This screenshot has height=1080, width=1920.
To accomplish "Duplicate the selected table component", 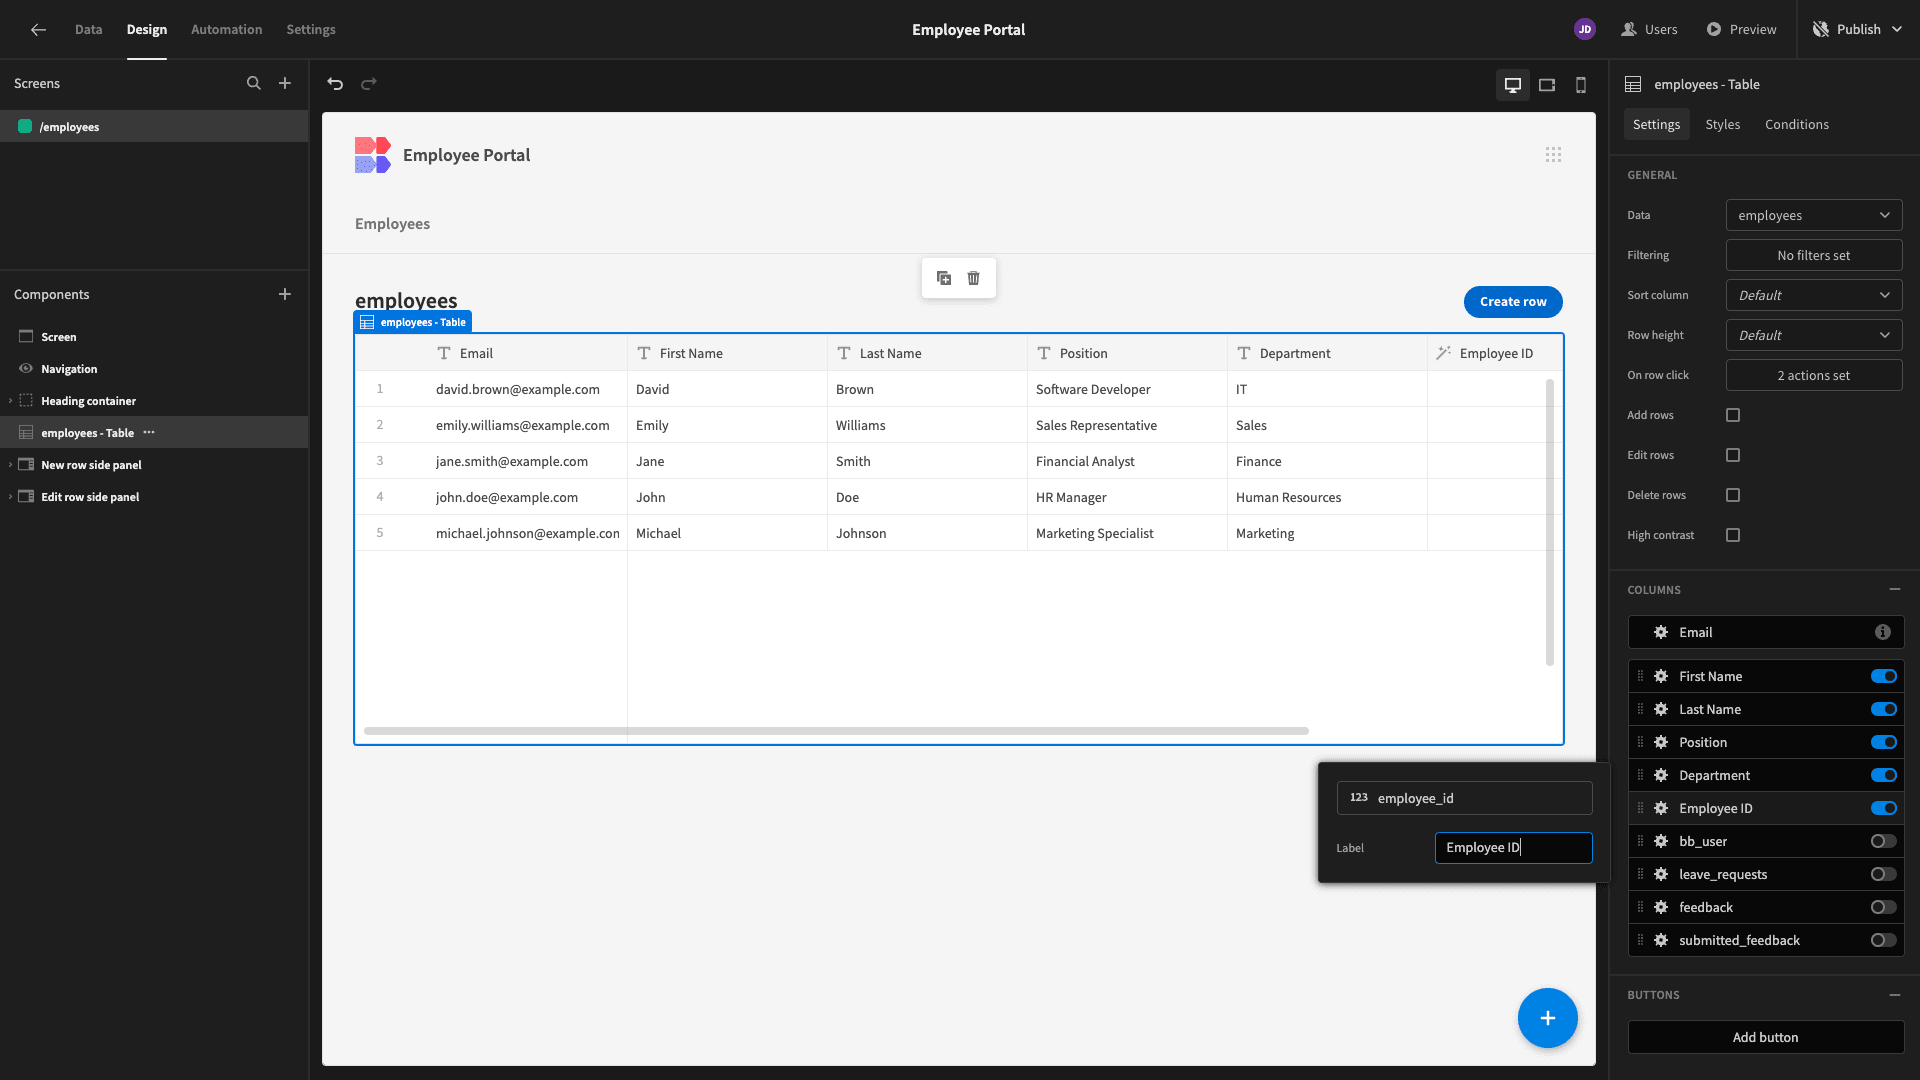I will (x=944, y=278).
